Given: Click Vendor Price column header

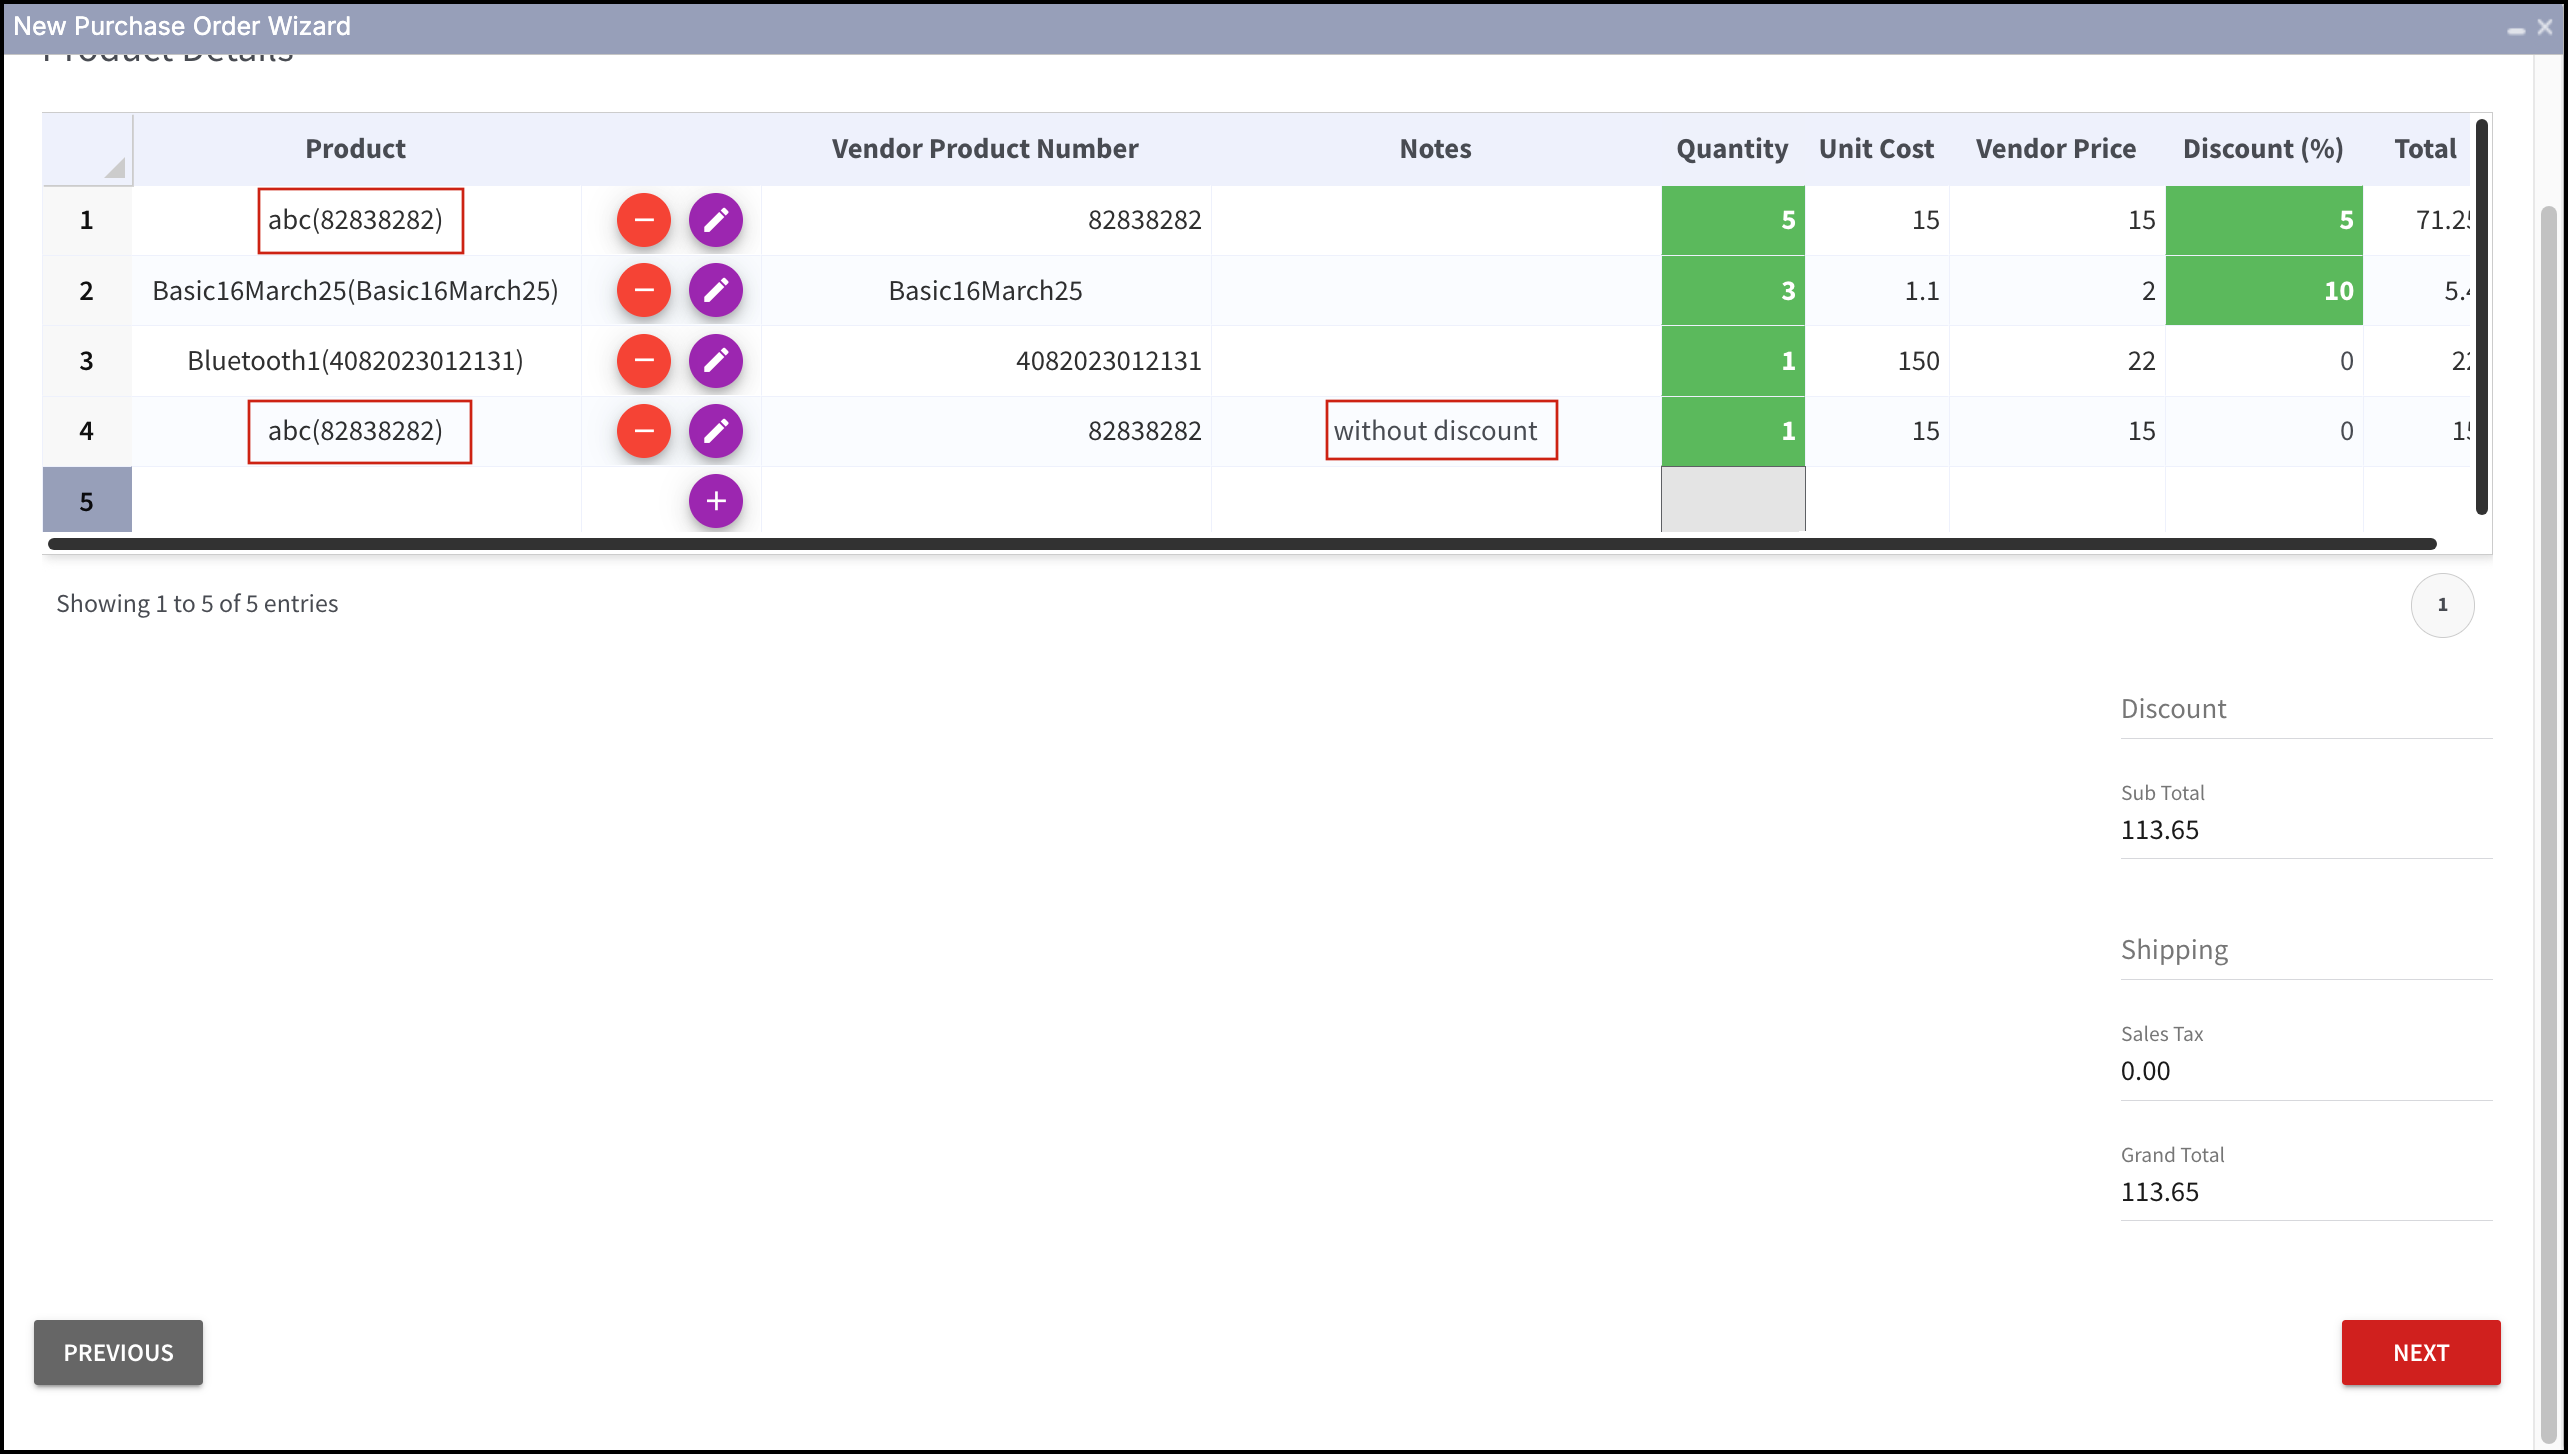Looking at the screenshot, I should [x=2057, y=149].
